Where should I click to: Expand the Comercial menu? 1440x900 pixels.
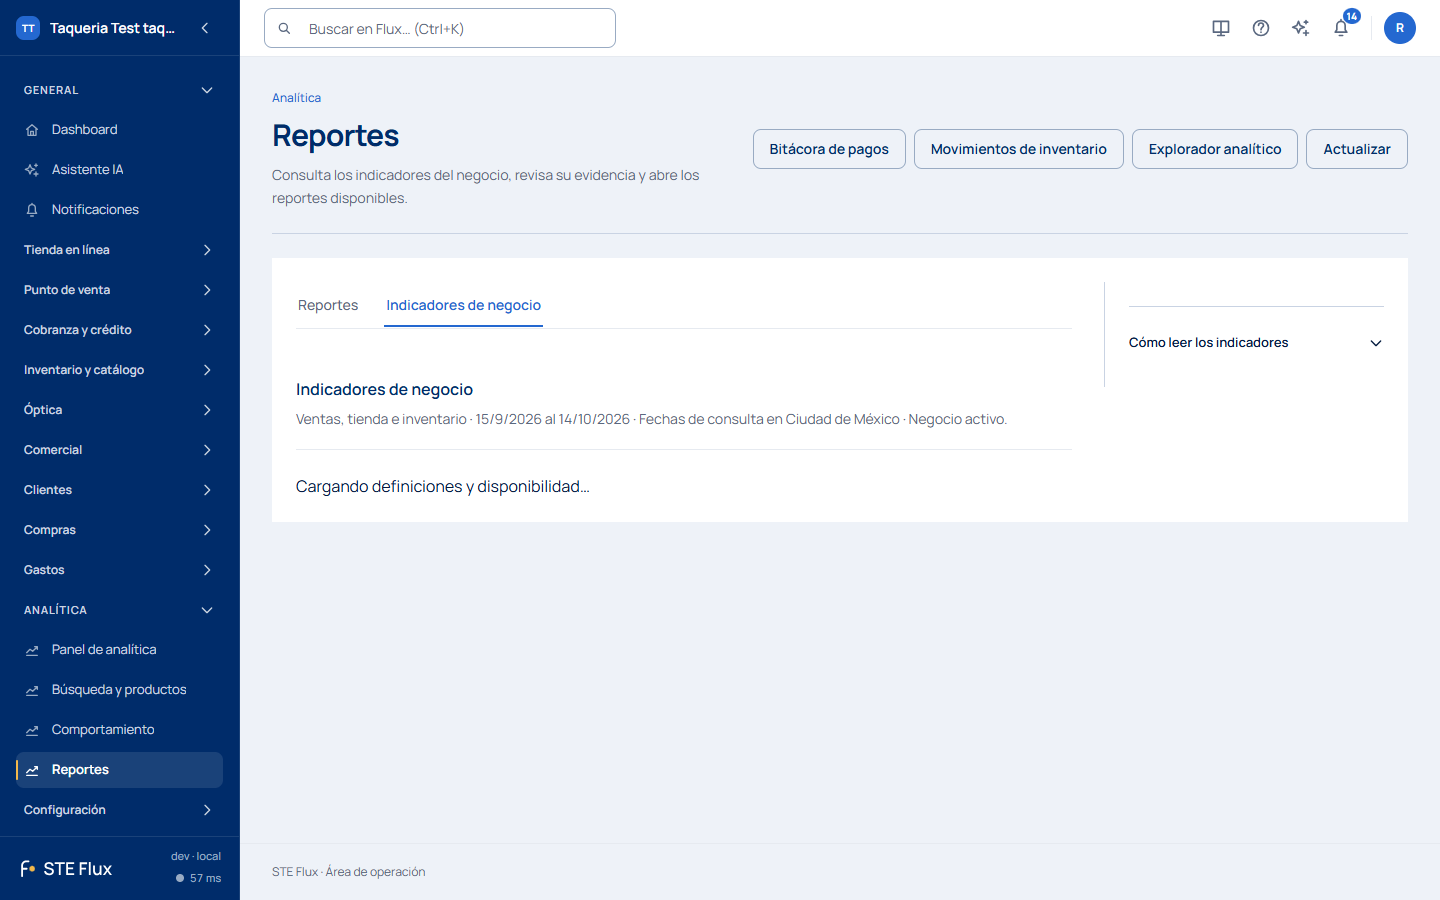pyautogui.click(x=120, y=450)
